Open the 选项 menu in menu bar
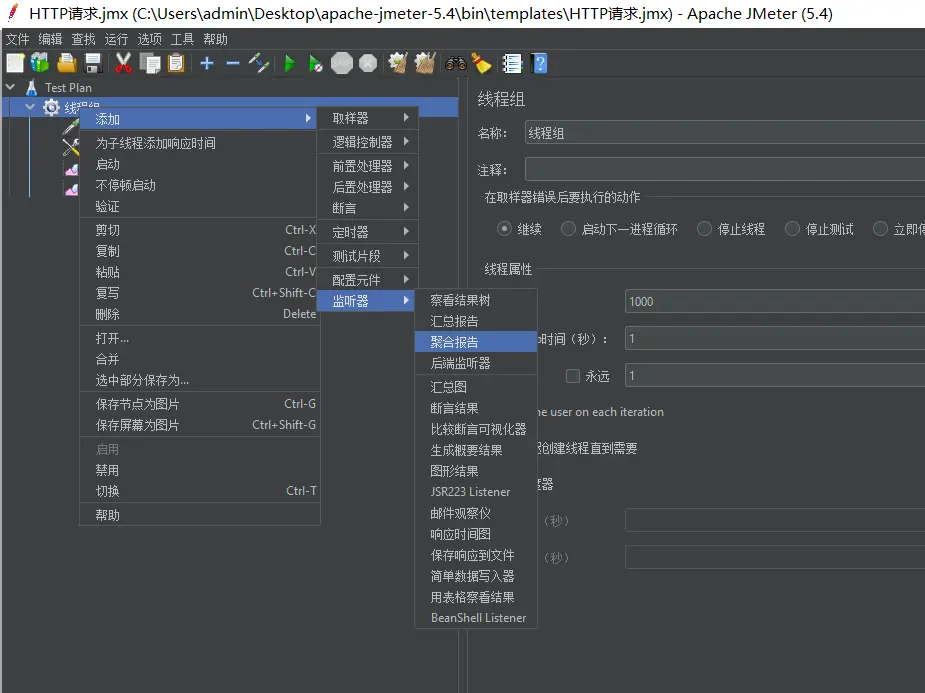Screen dimensions: 925x693 [x=149, y=39]
